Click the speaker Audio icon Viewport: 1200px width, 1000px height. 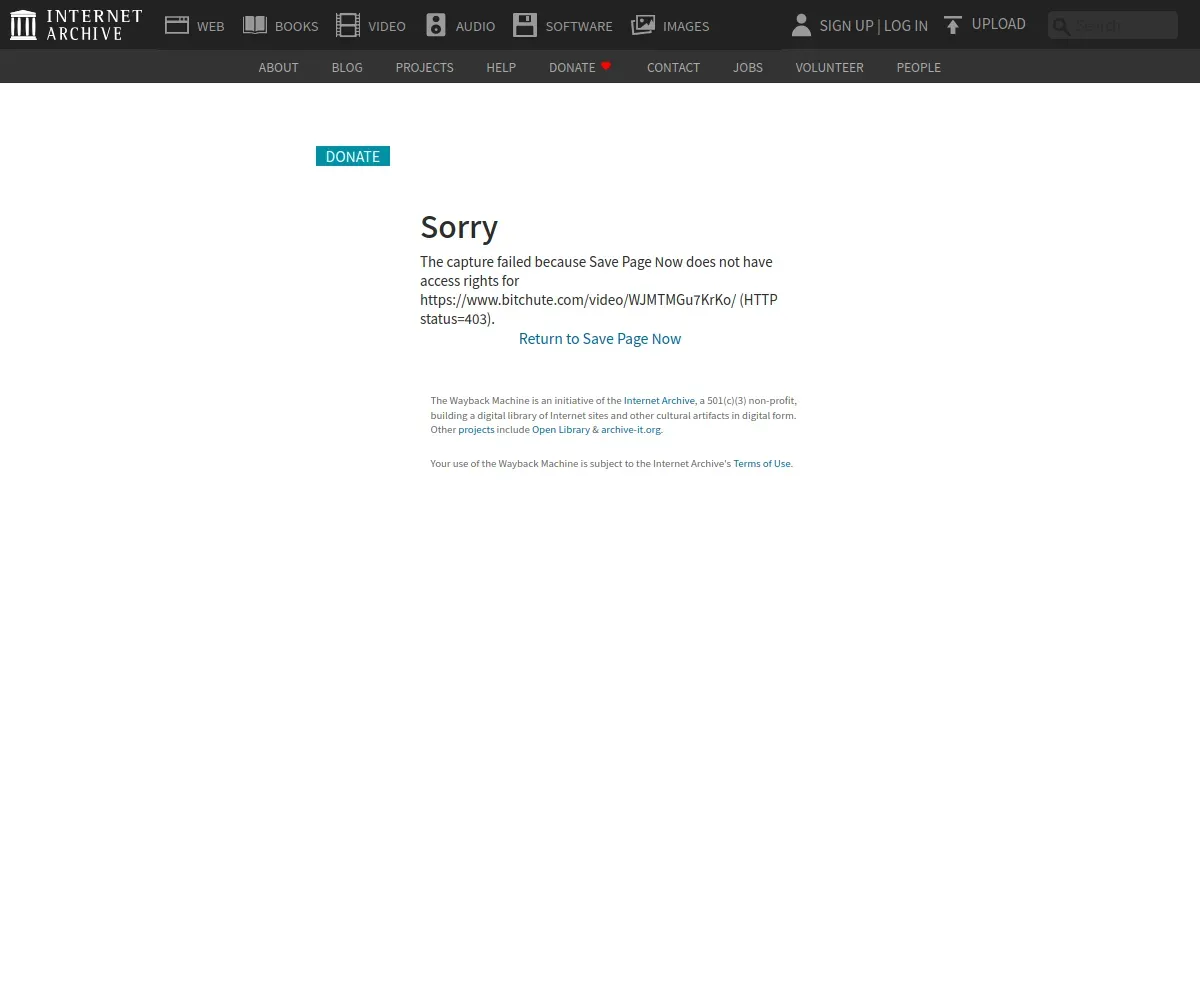(x=436, y=25)
